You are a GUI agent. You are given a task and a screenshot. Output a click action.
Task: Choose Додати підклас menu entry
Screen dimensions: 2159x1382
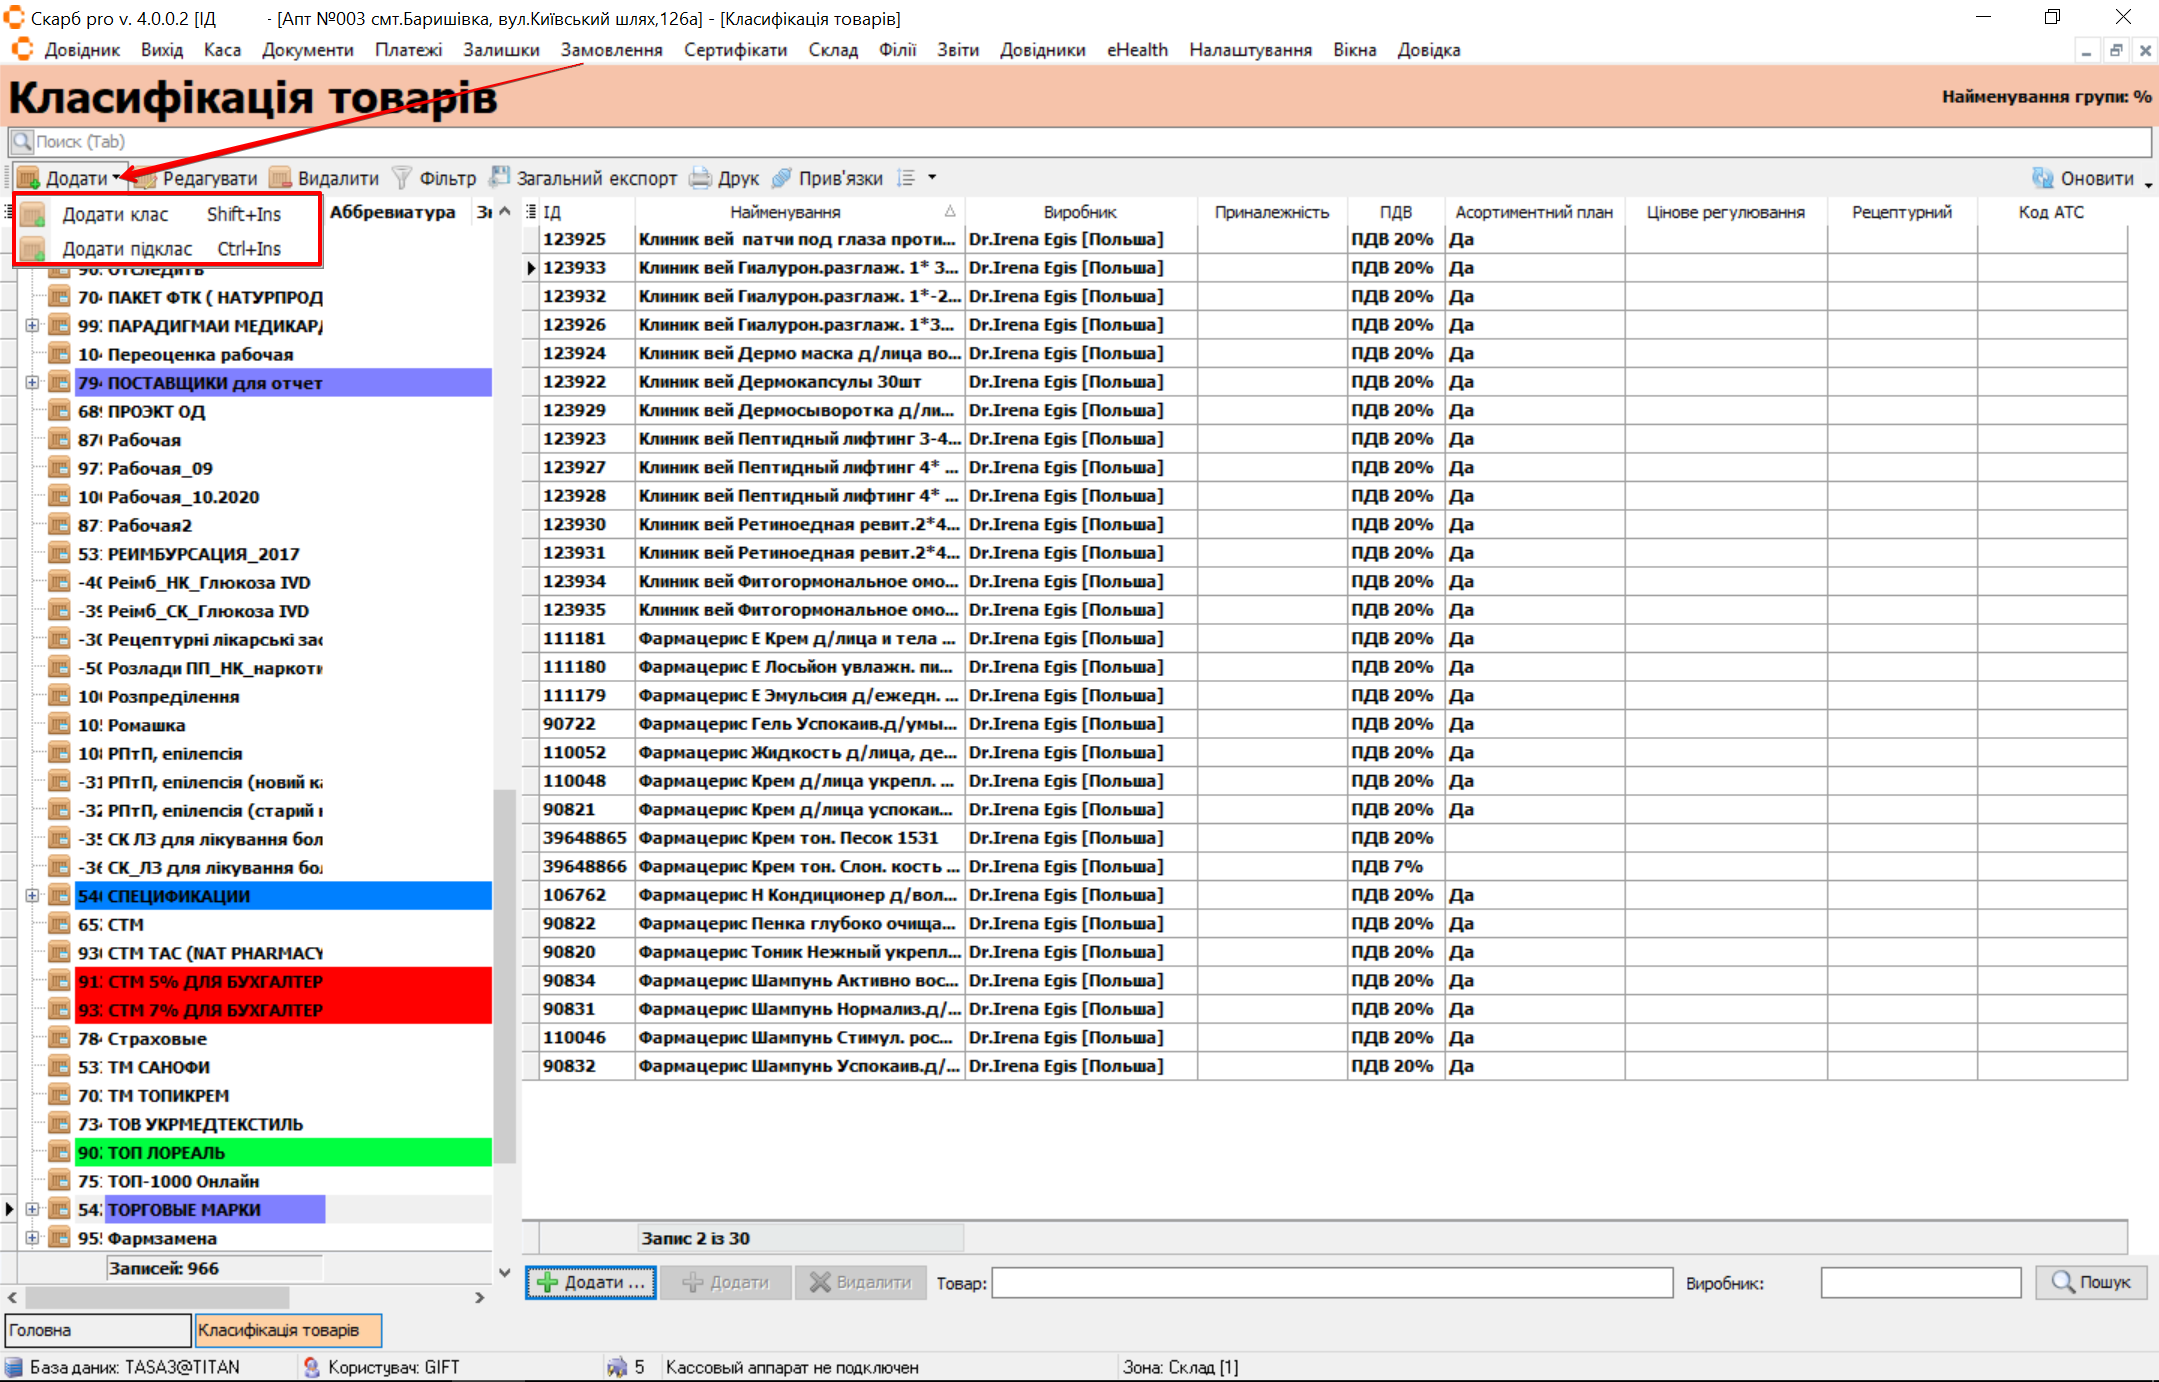coord(127,249)
